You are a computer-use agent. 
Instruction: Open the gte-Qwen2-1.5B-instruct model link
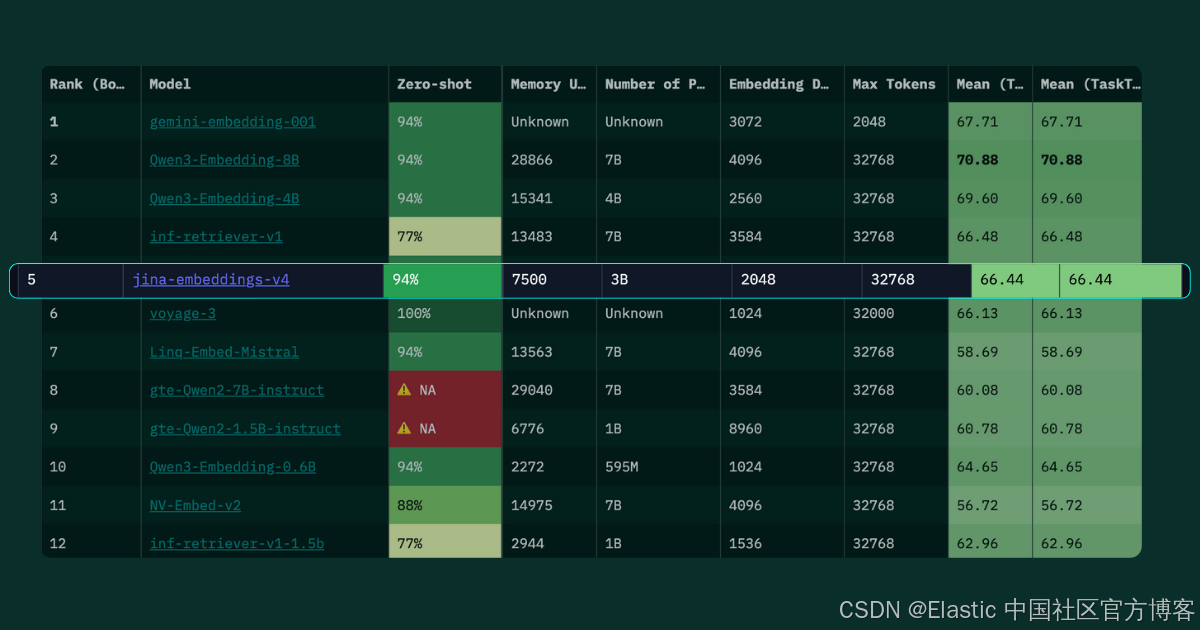click(245, 429)
